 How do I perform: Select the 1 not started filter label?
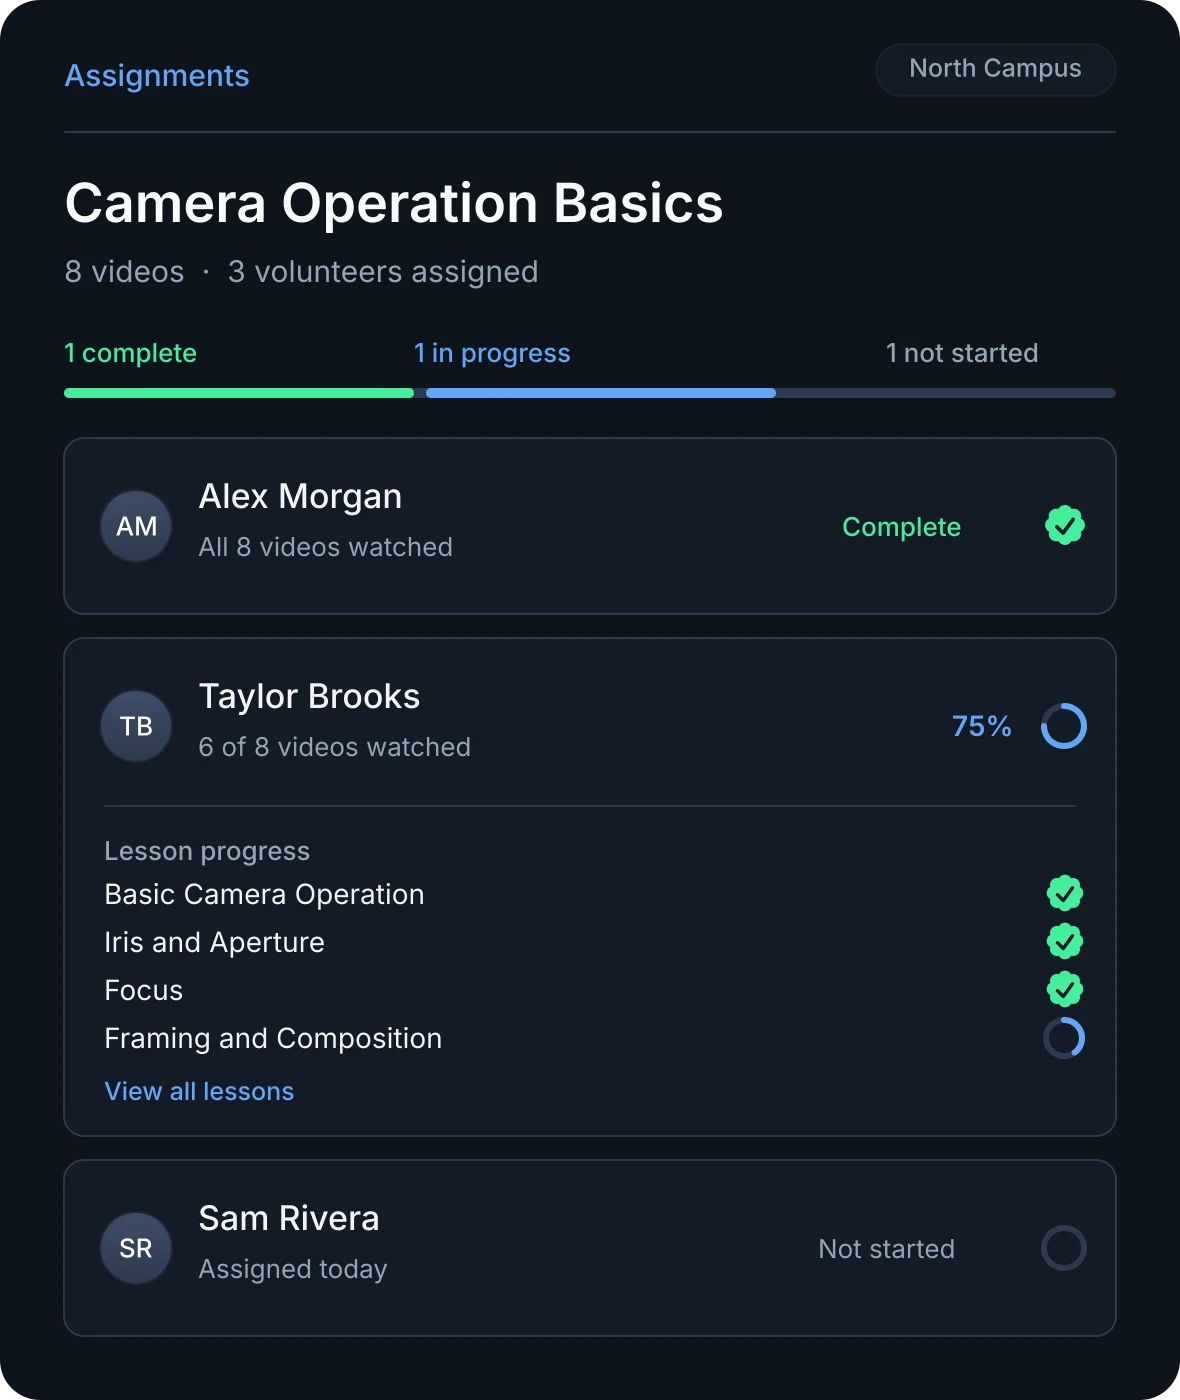pyautogui.click(x=962, y=353)
